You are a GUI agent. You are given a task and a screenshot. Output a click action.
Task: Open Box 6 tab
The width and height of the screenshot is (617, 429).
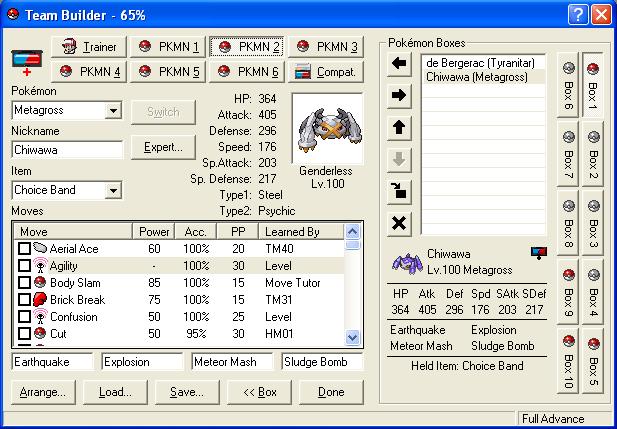pos(568,85)
